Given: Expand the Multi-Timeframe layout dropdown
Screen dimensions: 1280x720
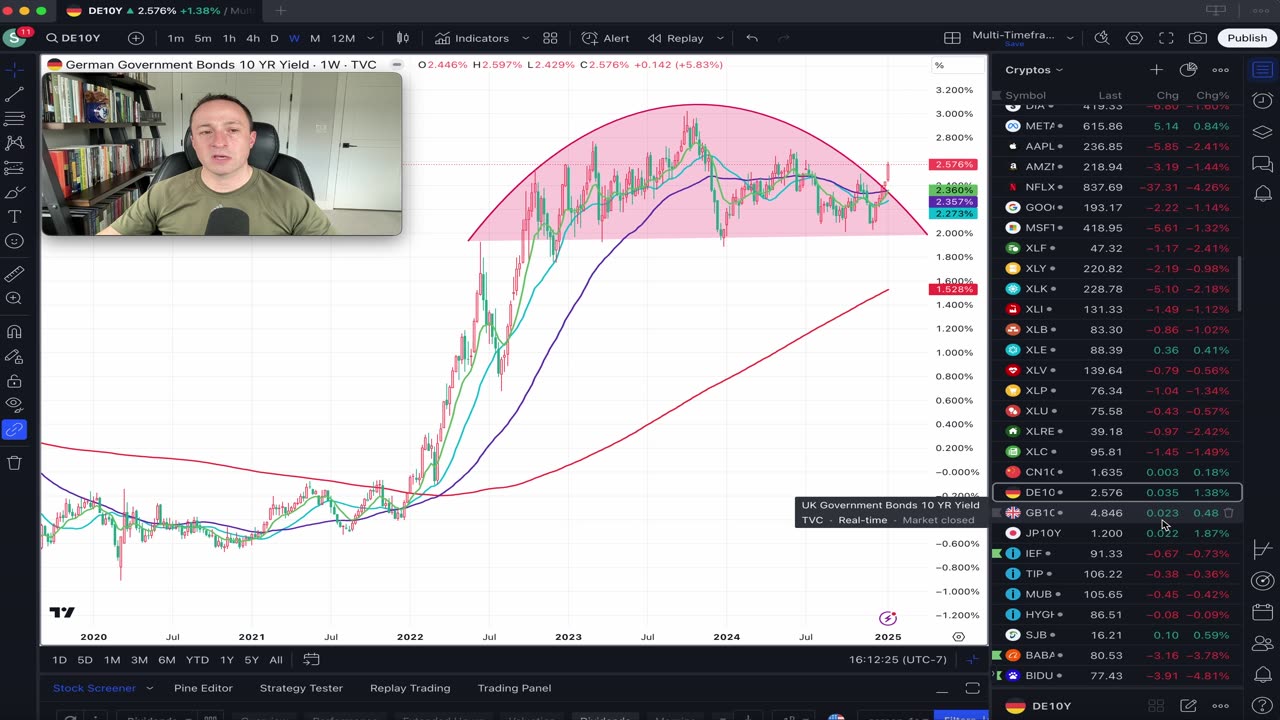Looking at the screenshot, I should click(x=1072, y=38).
